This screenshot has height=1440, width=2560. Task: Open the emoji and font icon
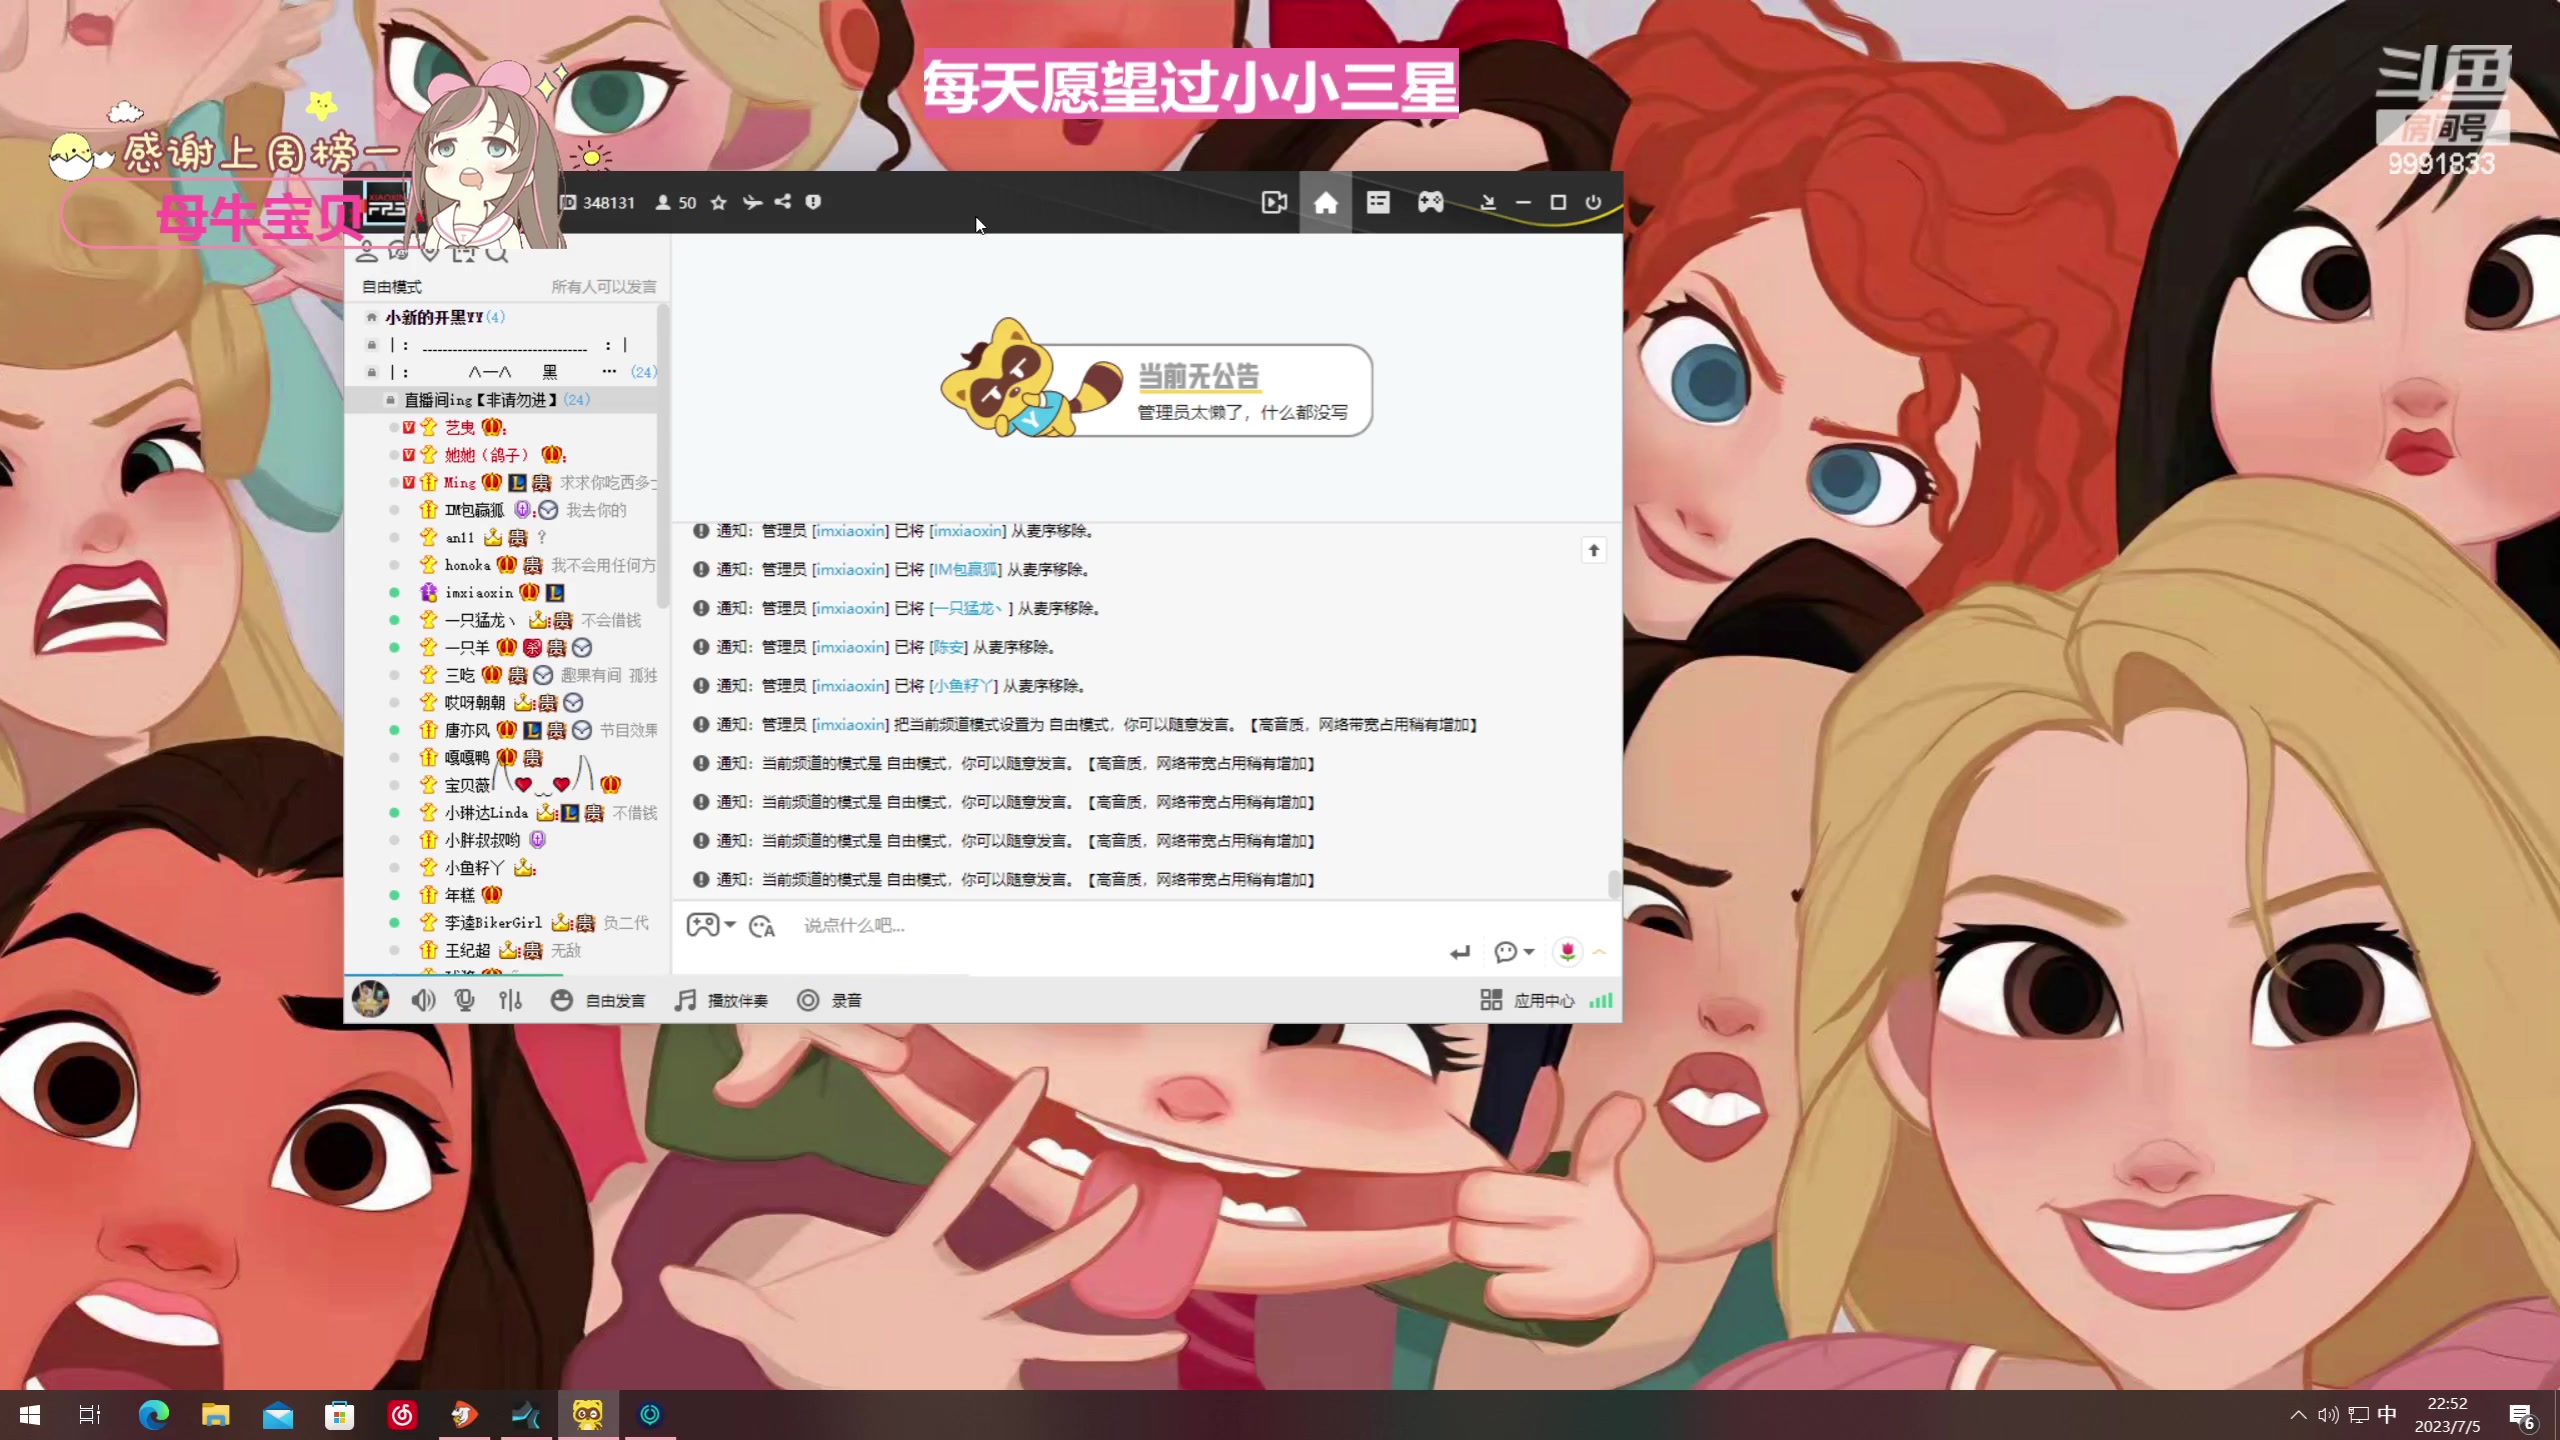(x=762, y=926)
